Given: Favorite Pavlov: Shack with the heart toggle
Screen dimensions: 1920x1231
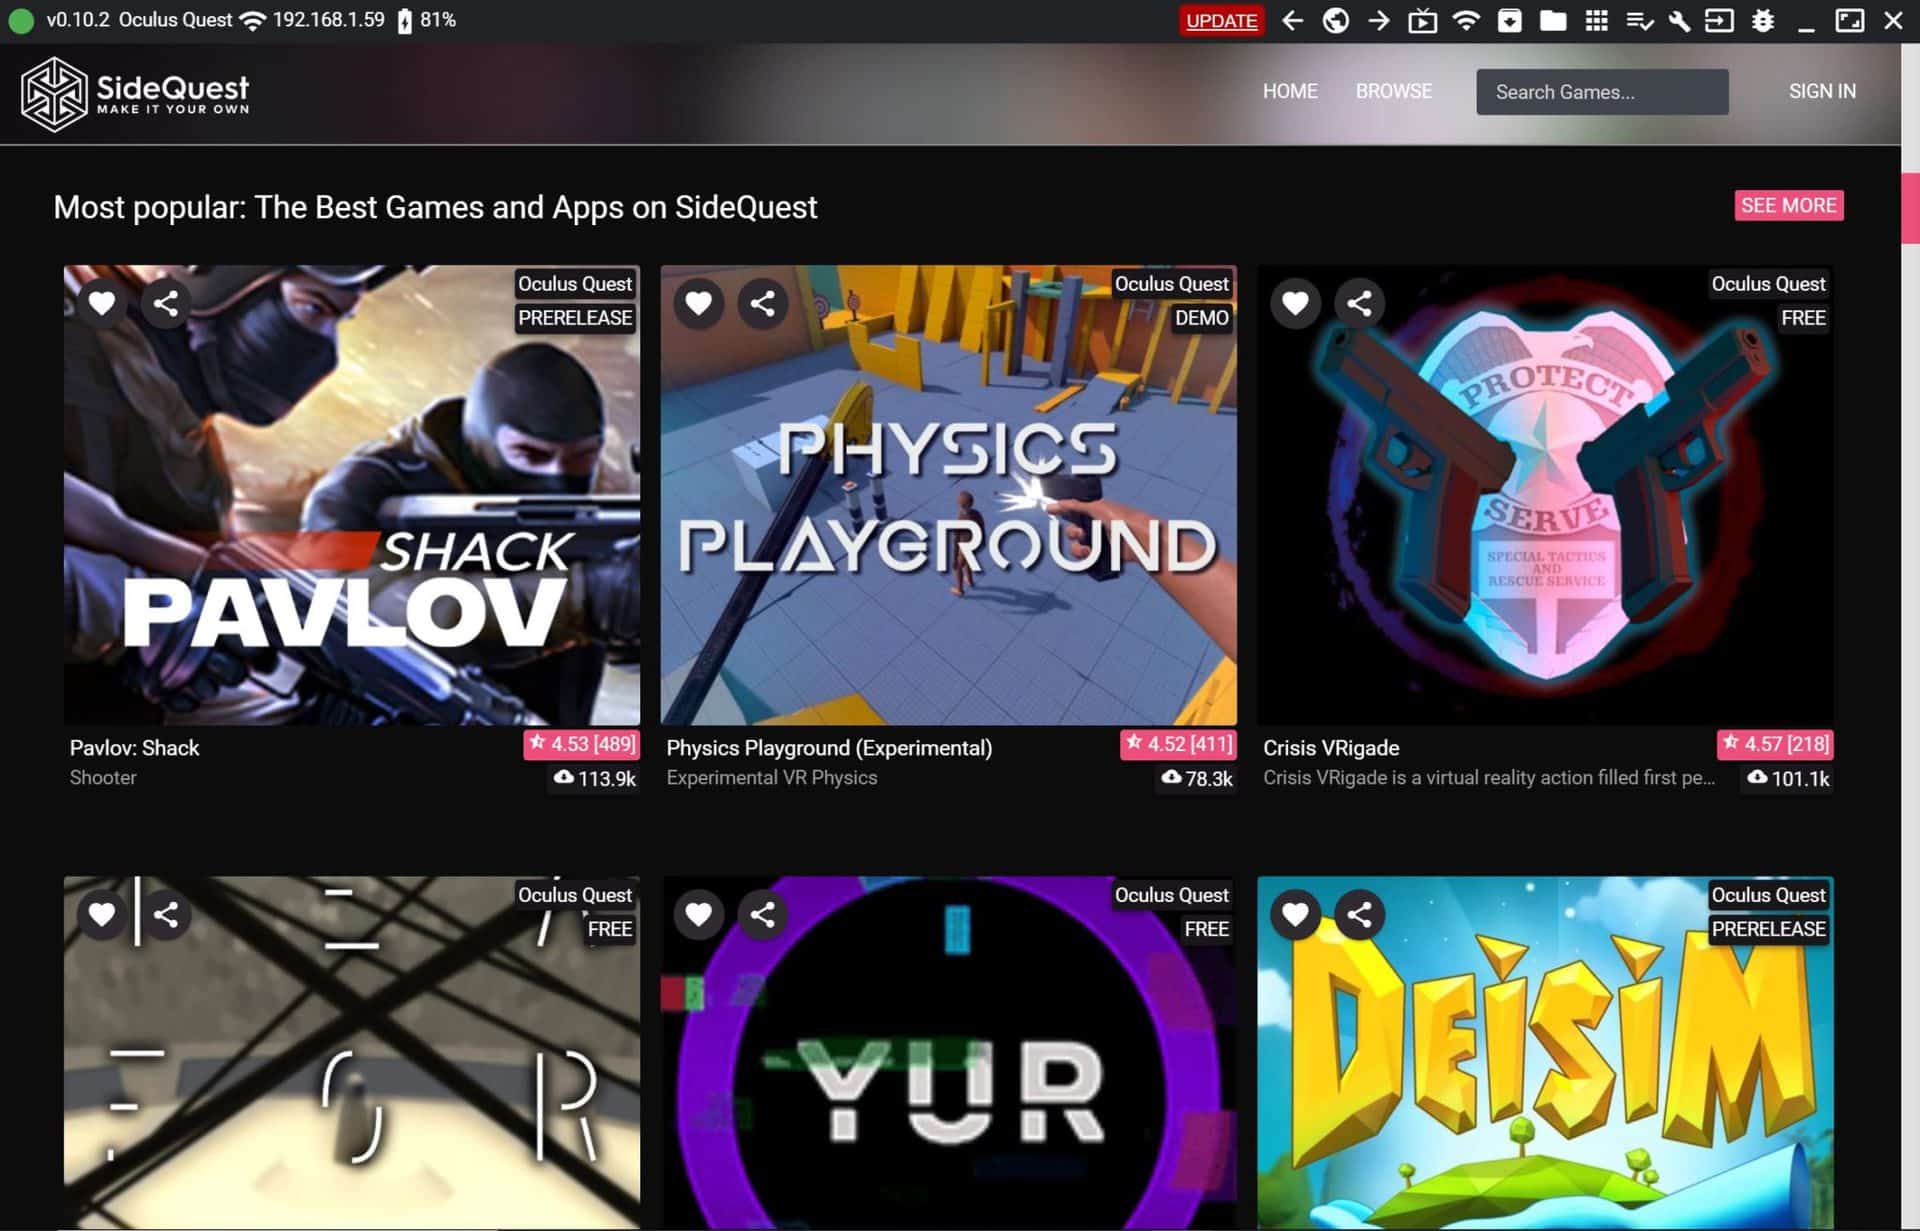Looking at the screenshot, I should (x=101, y=303).
